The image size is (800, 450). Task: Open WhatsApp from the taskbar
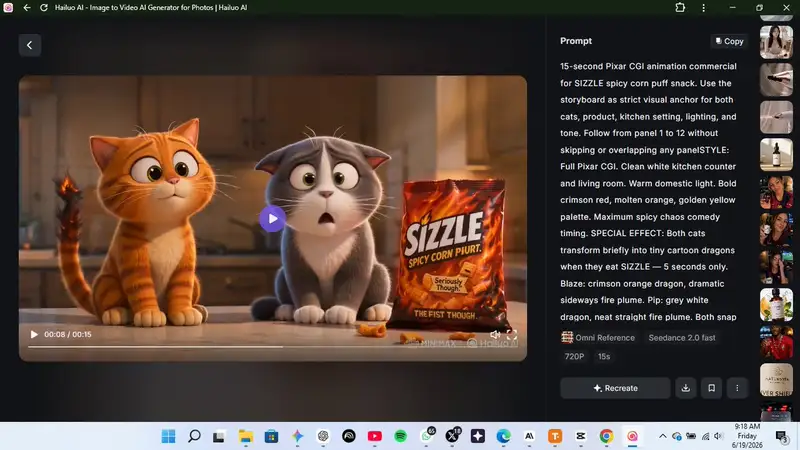tap(427, 436)
